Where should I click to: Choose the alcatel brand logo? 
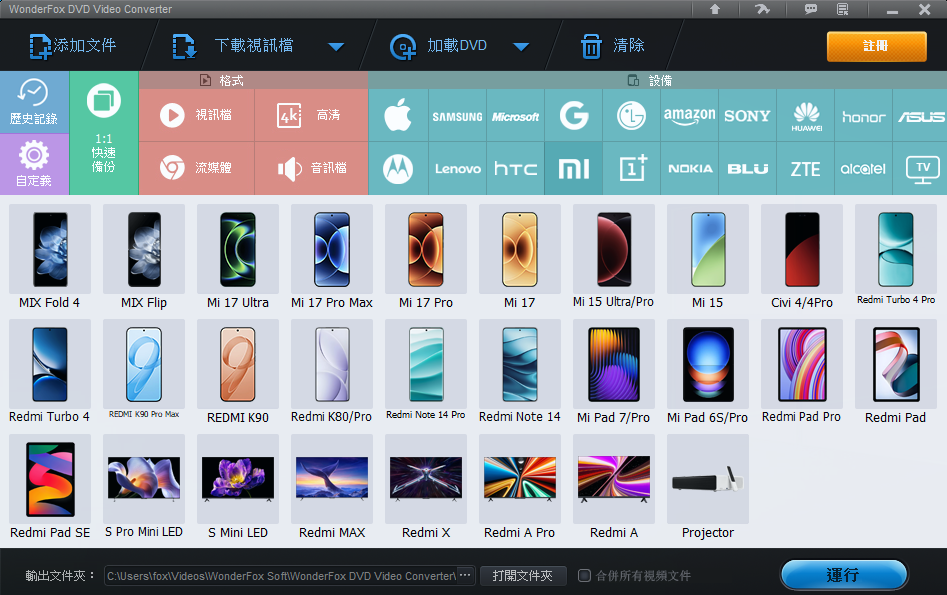point(864,169)
